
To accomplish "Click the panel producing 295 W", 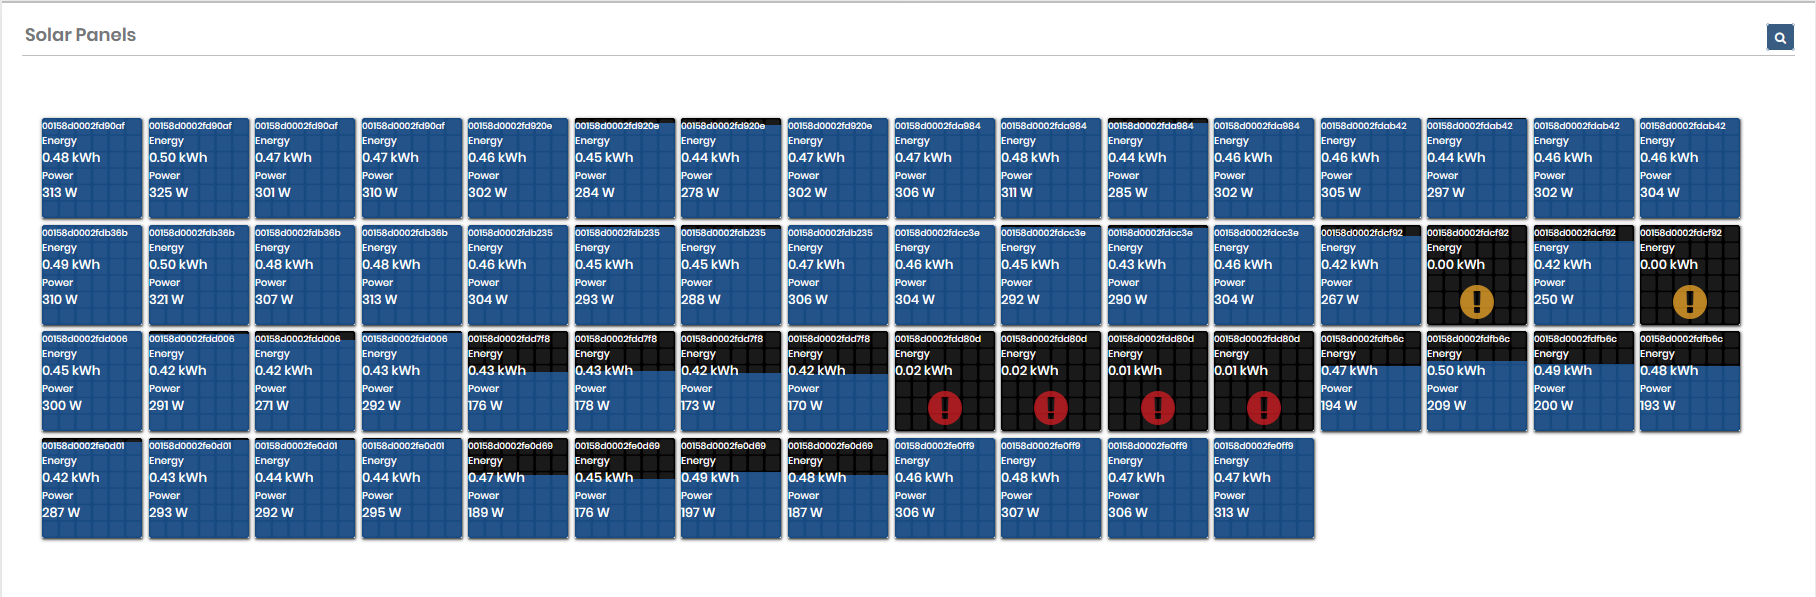I will click(x=411, y=488).
